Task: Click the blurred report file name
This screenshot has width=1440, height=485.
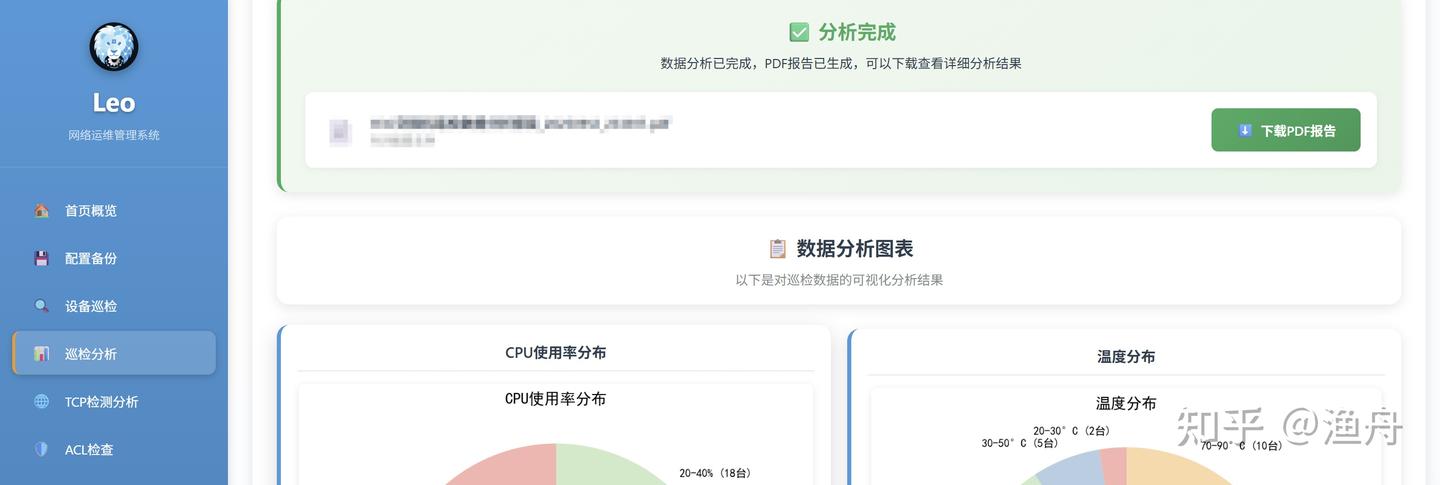Action: [520, 123]
